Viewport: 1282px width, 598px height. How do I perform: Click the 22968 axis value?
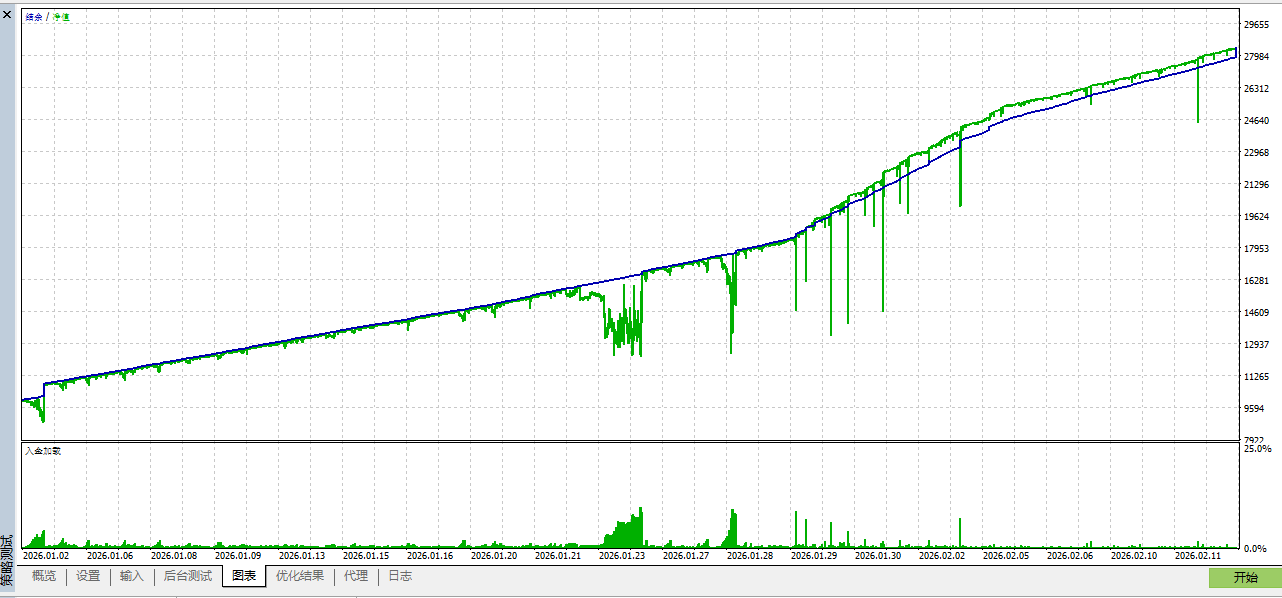tap(1256, 153)
